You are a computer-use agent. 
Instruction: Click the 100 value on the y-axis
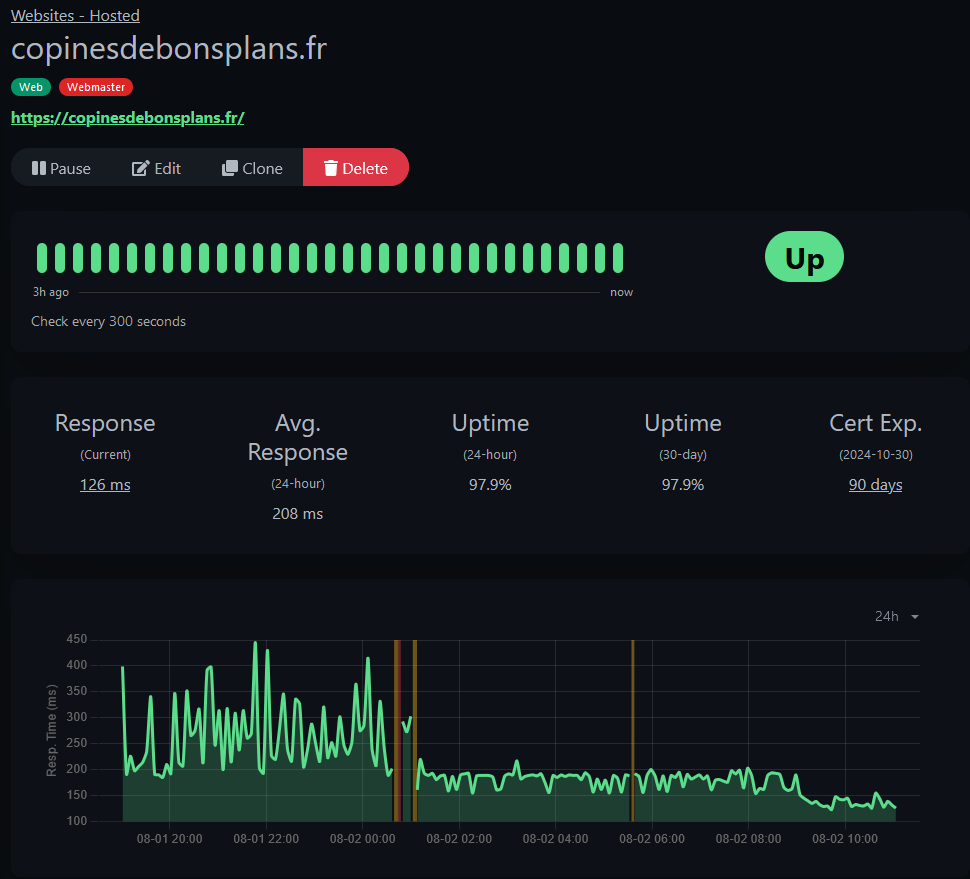point(77,821)
